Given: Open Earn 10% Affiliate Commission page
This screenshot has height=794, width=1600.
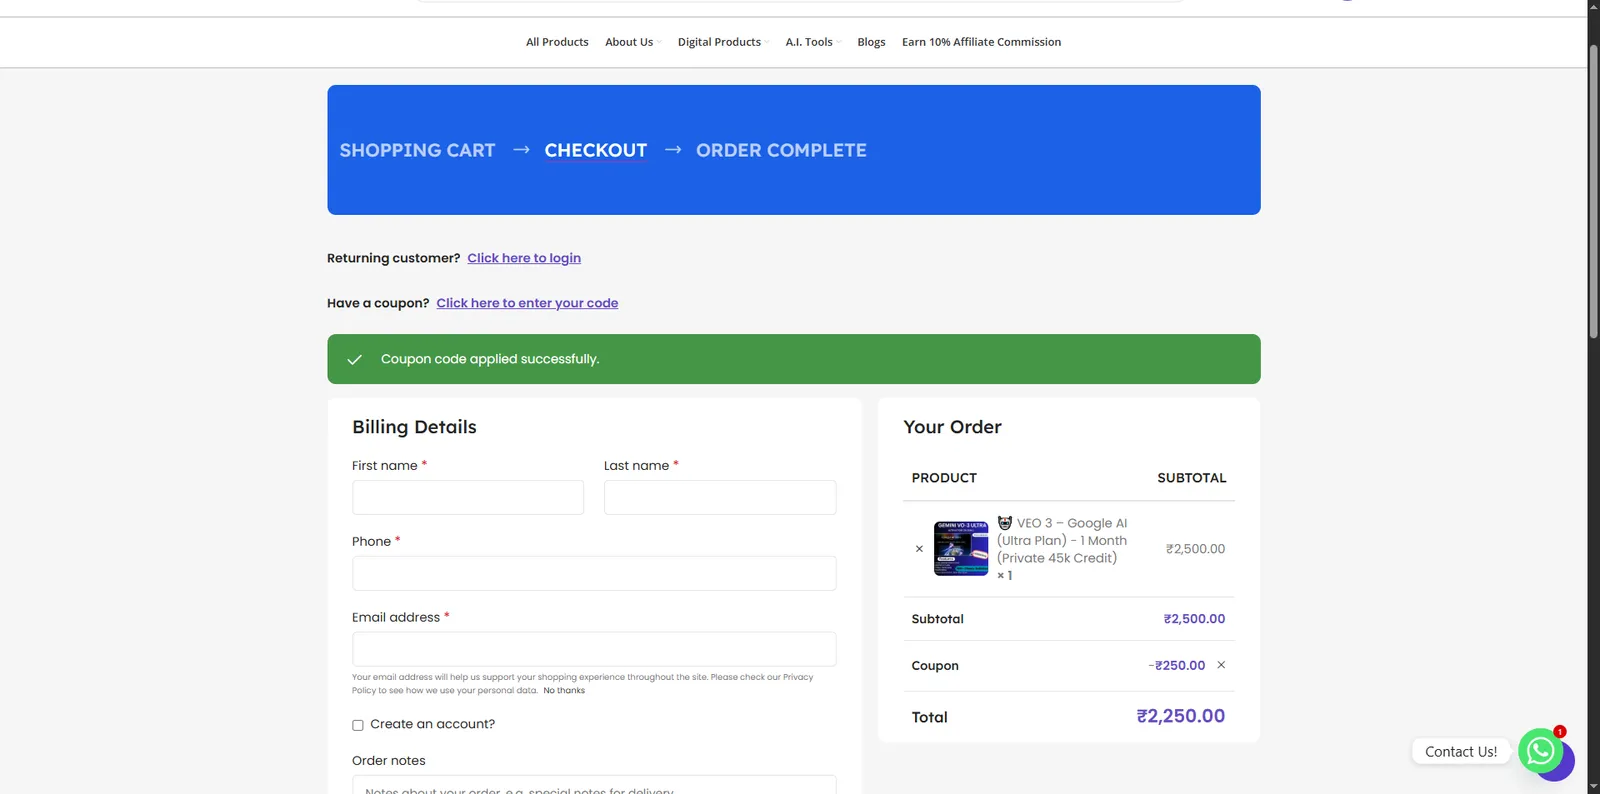Looking at the screenshot, I should point(981,42).
